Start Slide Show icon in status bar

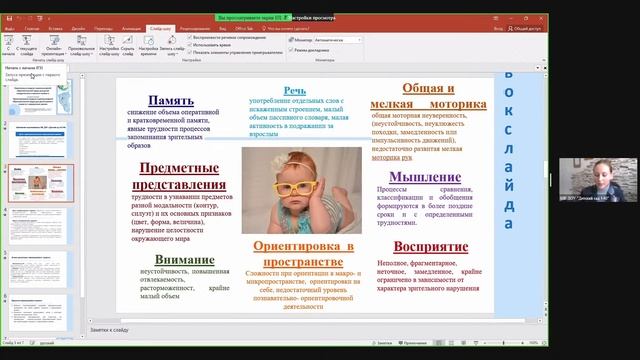(x=476, y=343)
